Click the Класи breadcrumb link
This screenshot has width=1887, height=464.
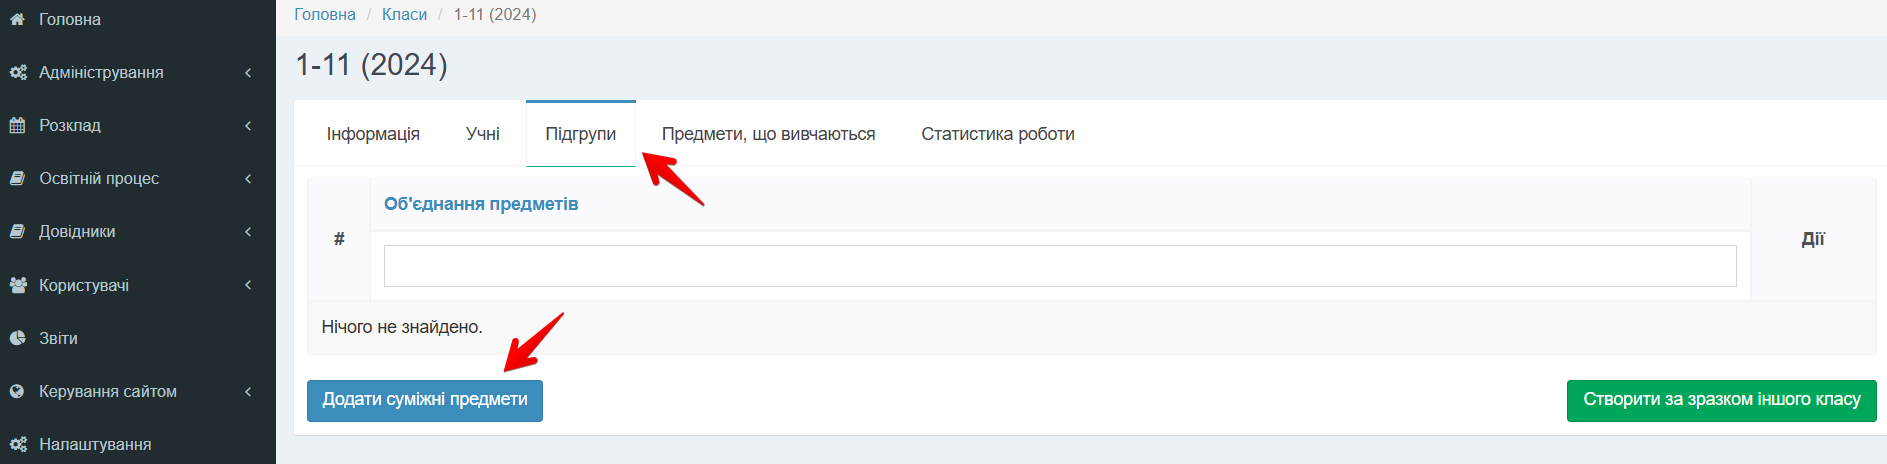pyautogui.click(x=404, y=14)
